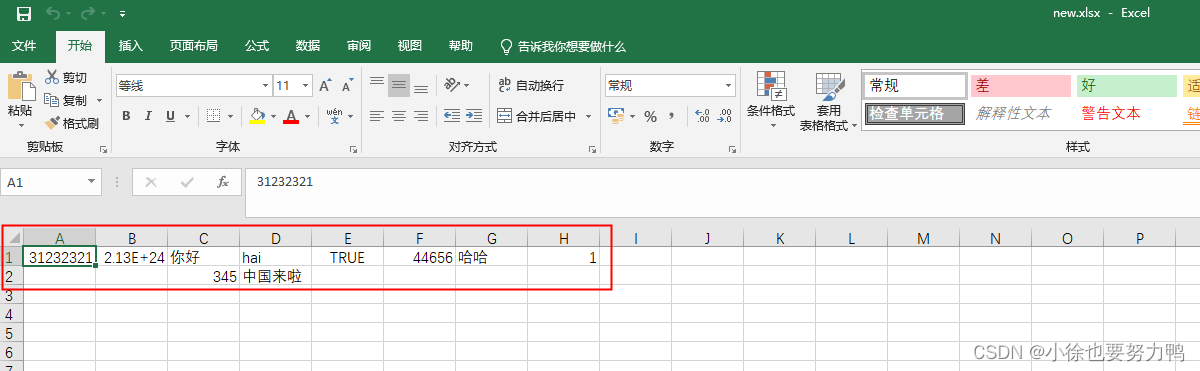Select column header K
This screenshot has width=1200, height=371.
[x=779, y=238]
